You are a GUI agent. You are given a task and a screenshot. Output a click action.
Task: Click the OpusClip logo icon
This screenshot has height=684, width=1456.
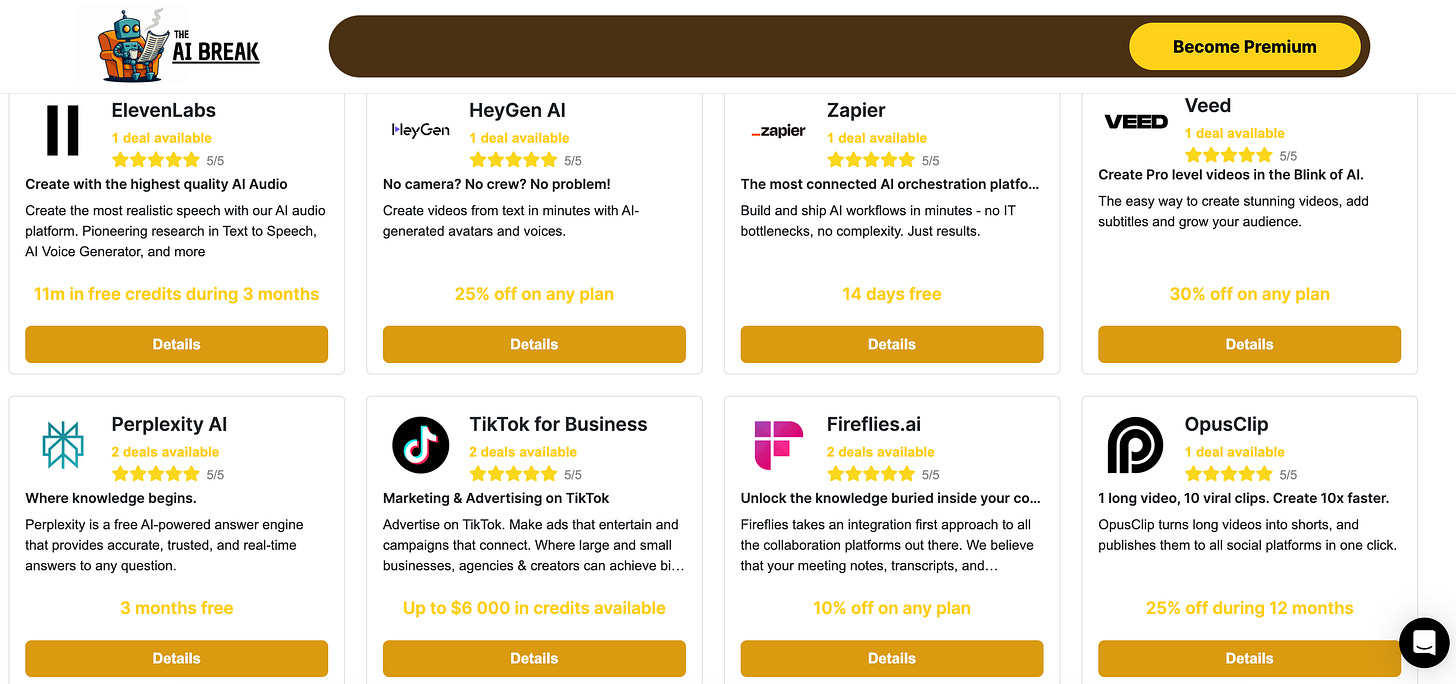1135,445
